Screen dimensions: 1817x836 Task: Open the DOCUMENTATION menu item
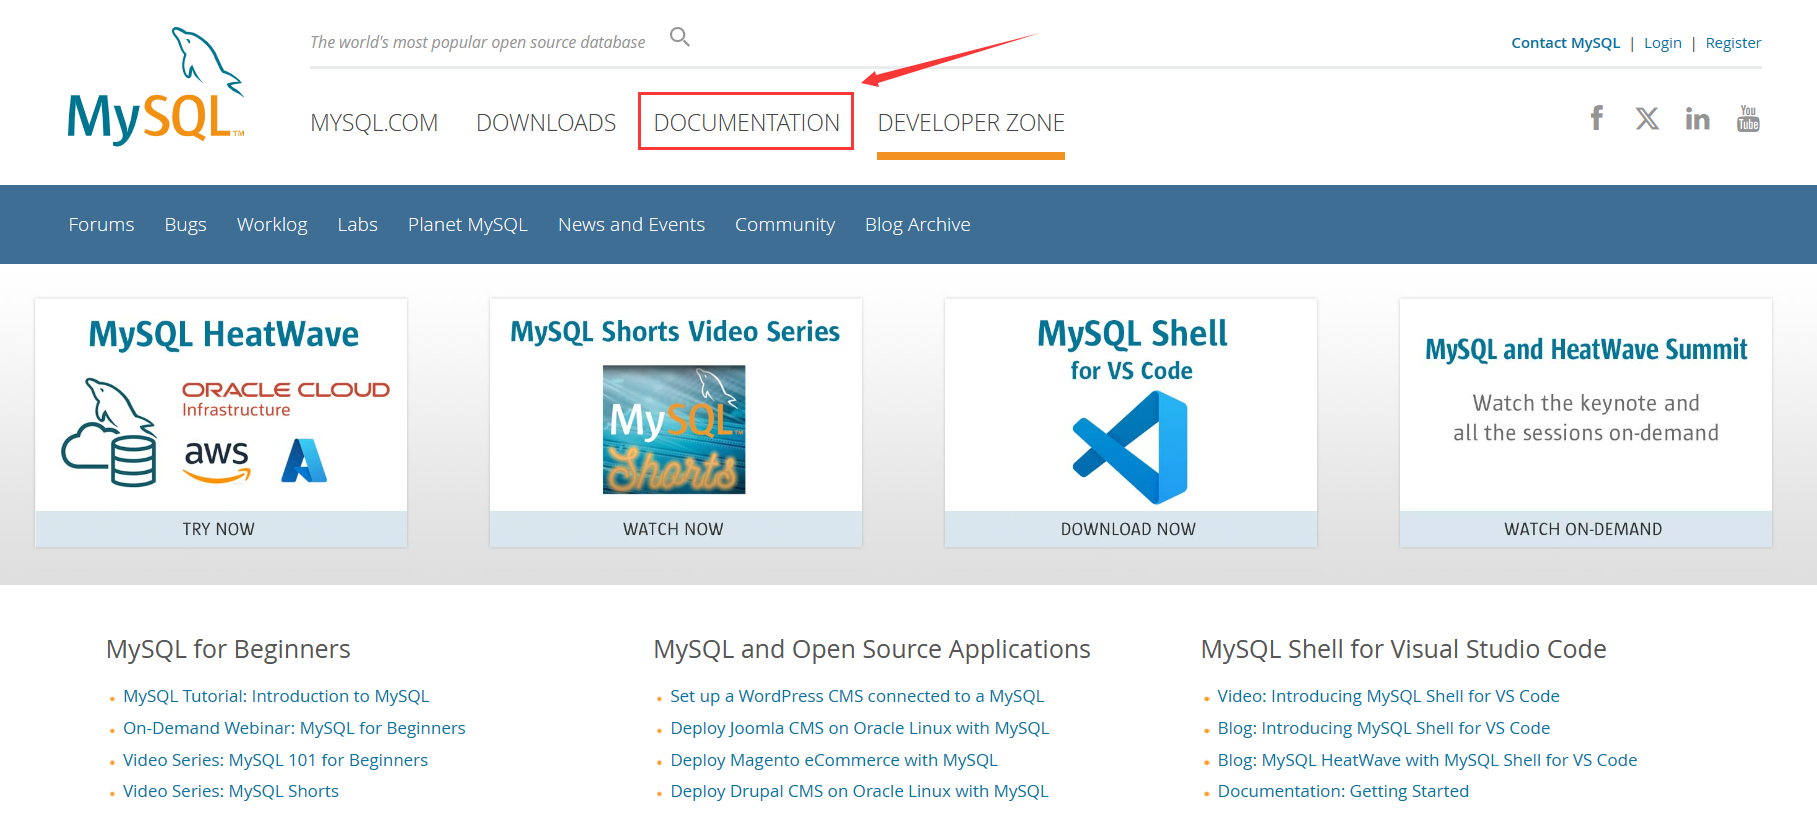point(746,123)
